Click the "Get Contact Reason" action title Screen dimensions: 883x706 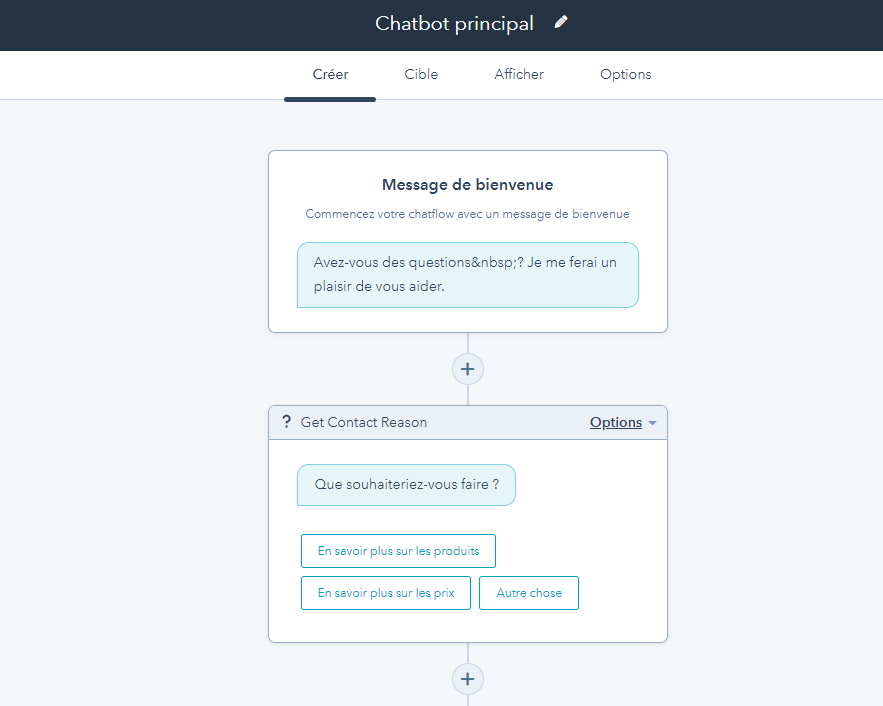click(x=364, y=422)
